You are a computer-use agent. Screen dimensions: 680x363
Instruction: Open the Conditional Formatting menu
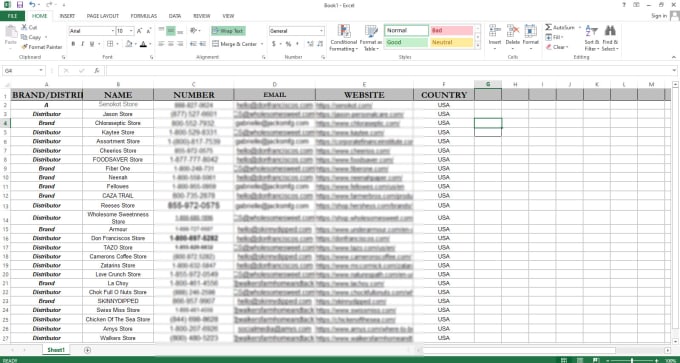click(343, 38)
